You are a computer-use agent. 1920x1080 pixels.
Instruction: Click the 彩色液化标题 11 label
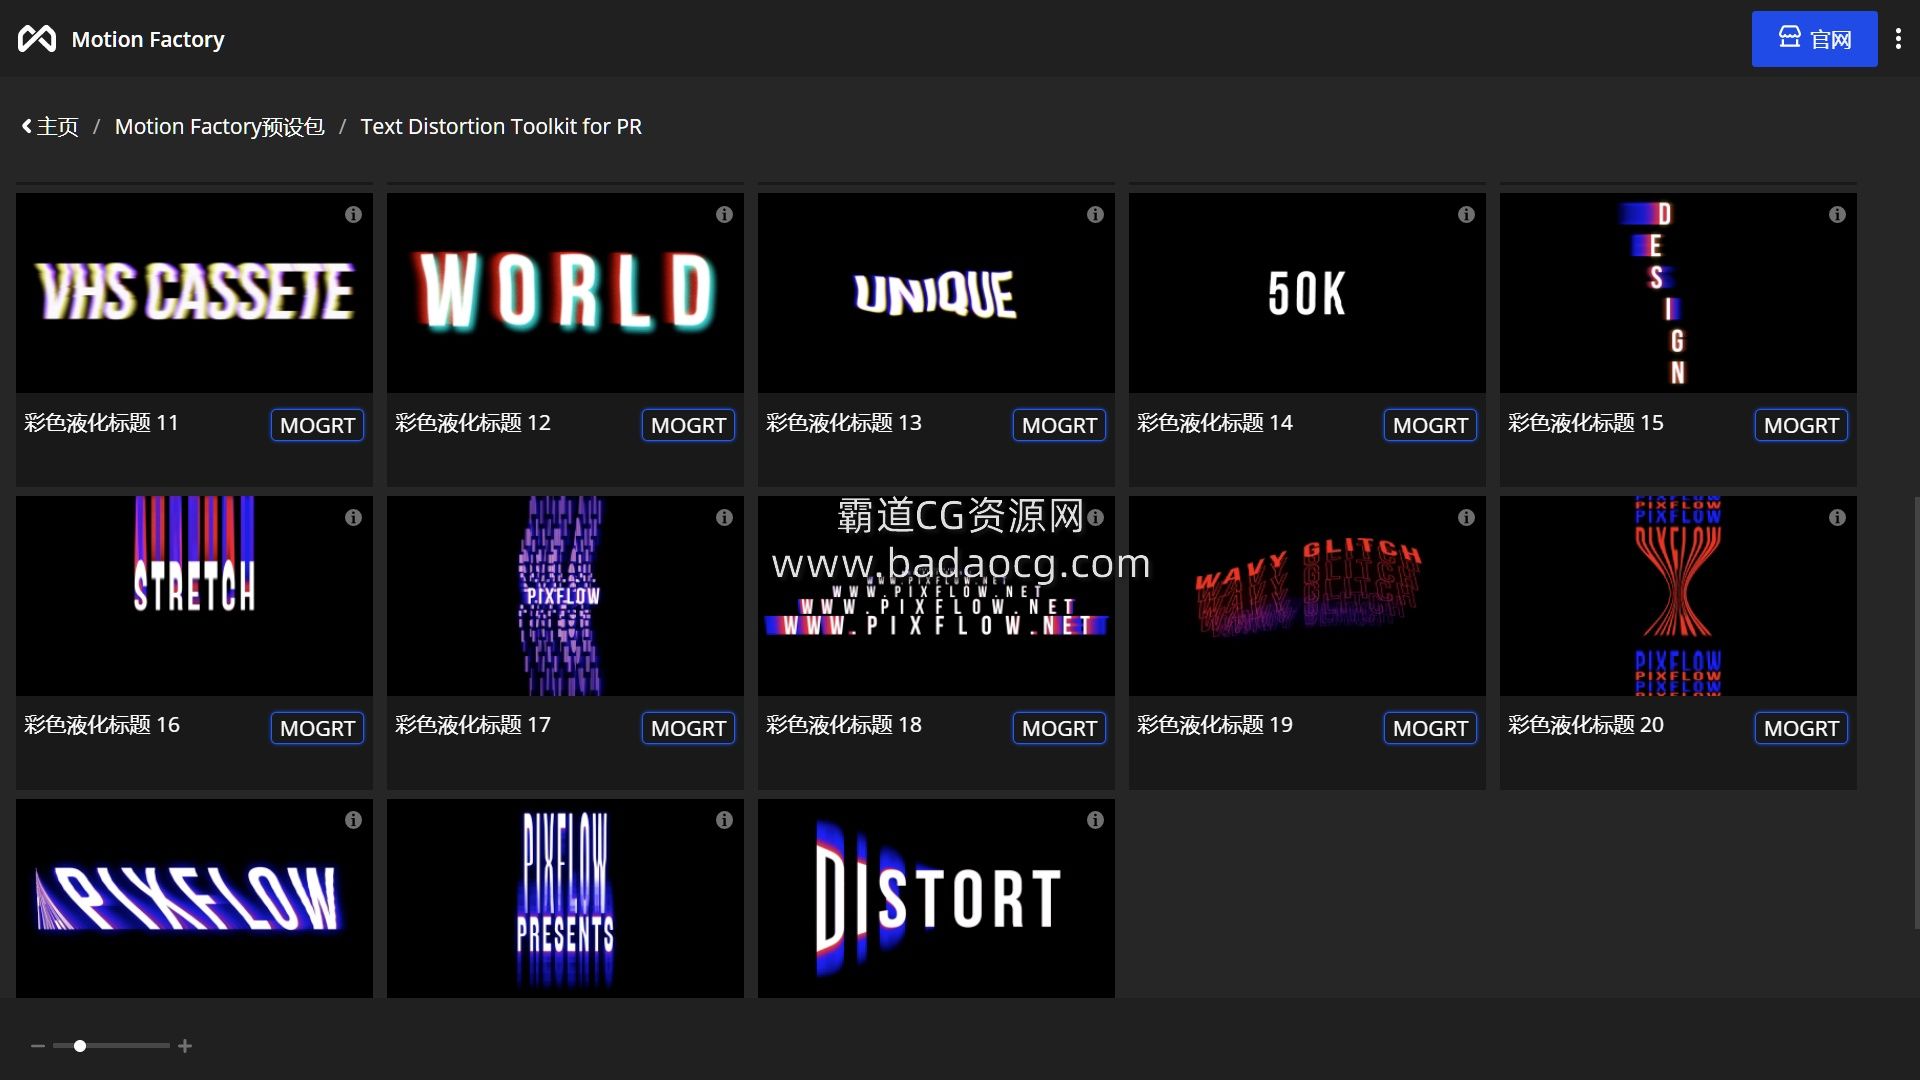pyautogui.click(x=101, y=423)
